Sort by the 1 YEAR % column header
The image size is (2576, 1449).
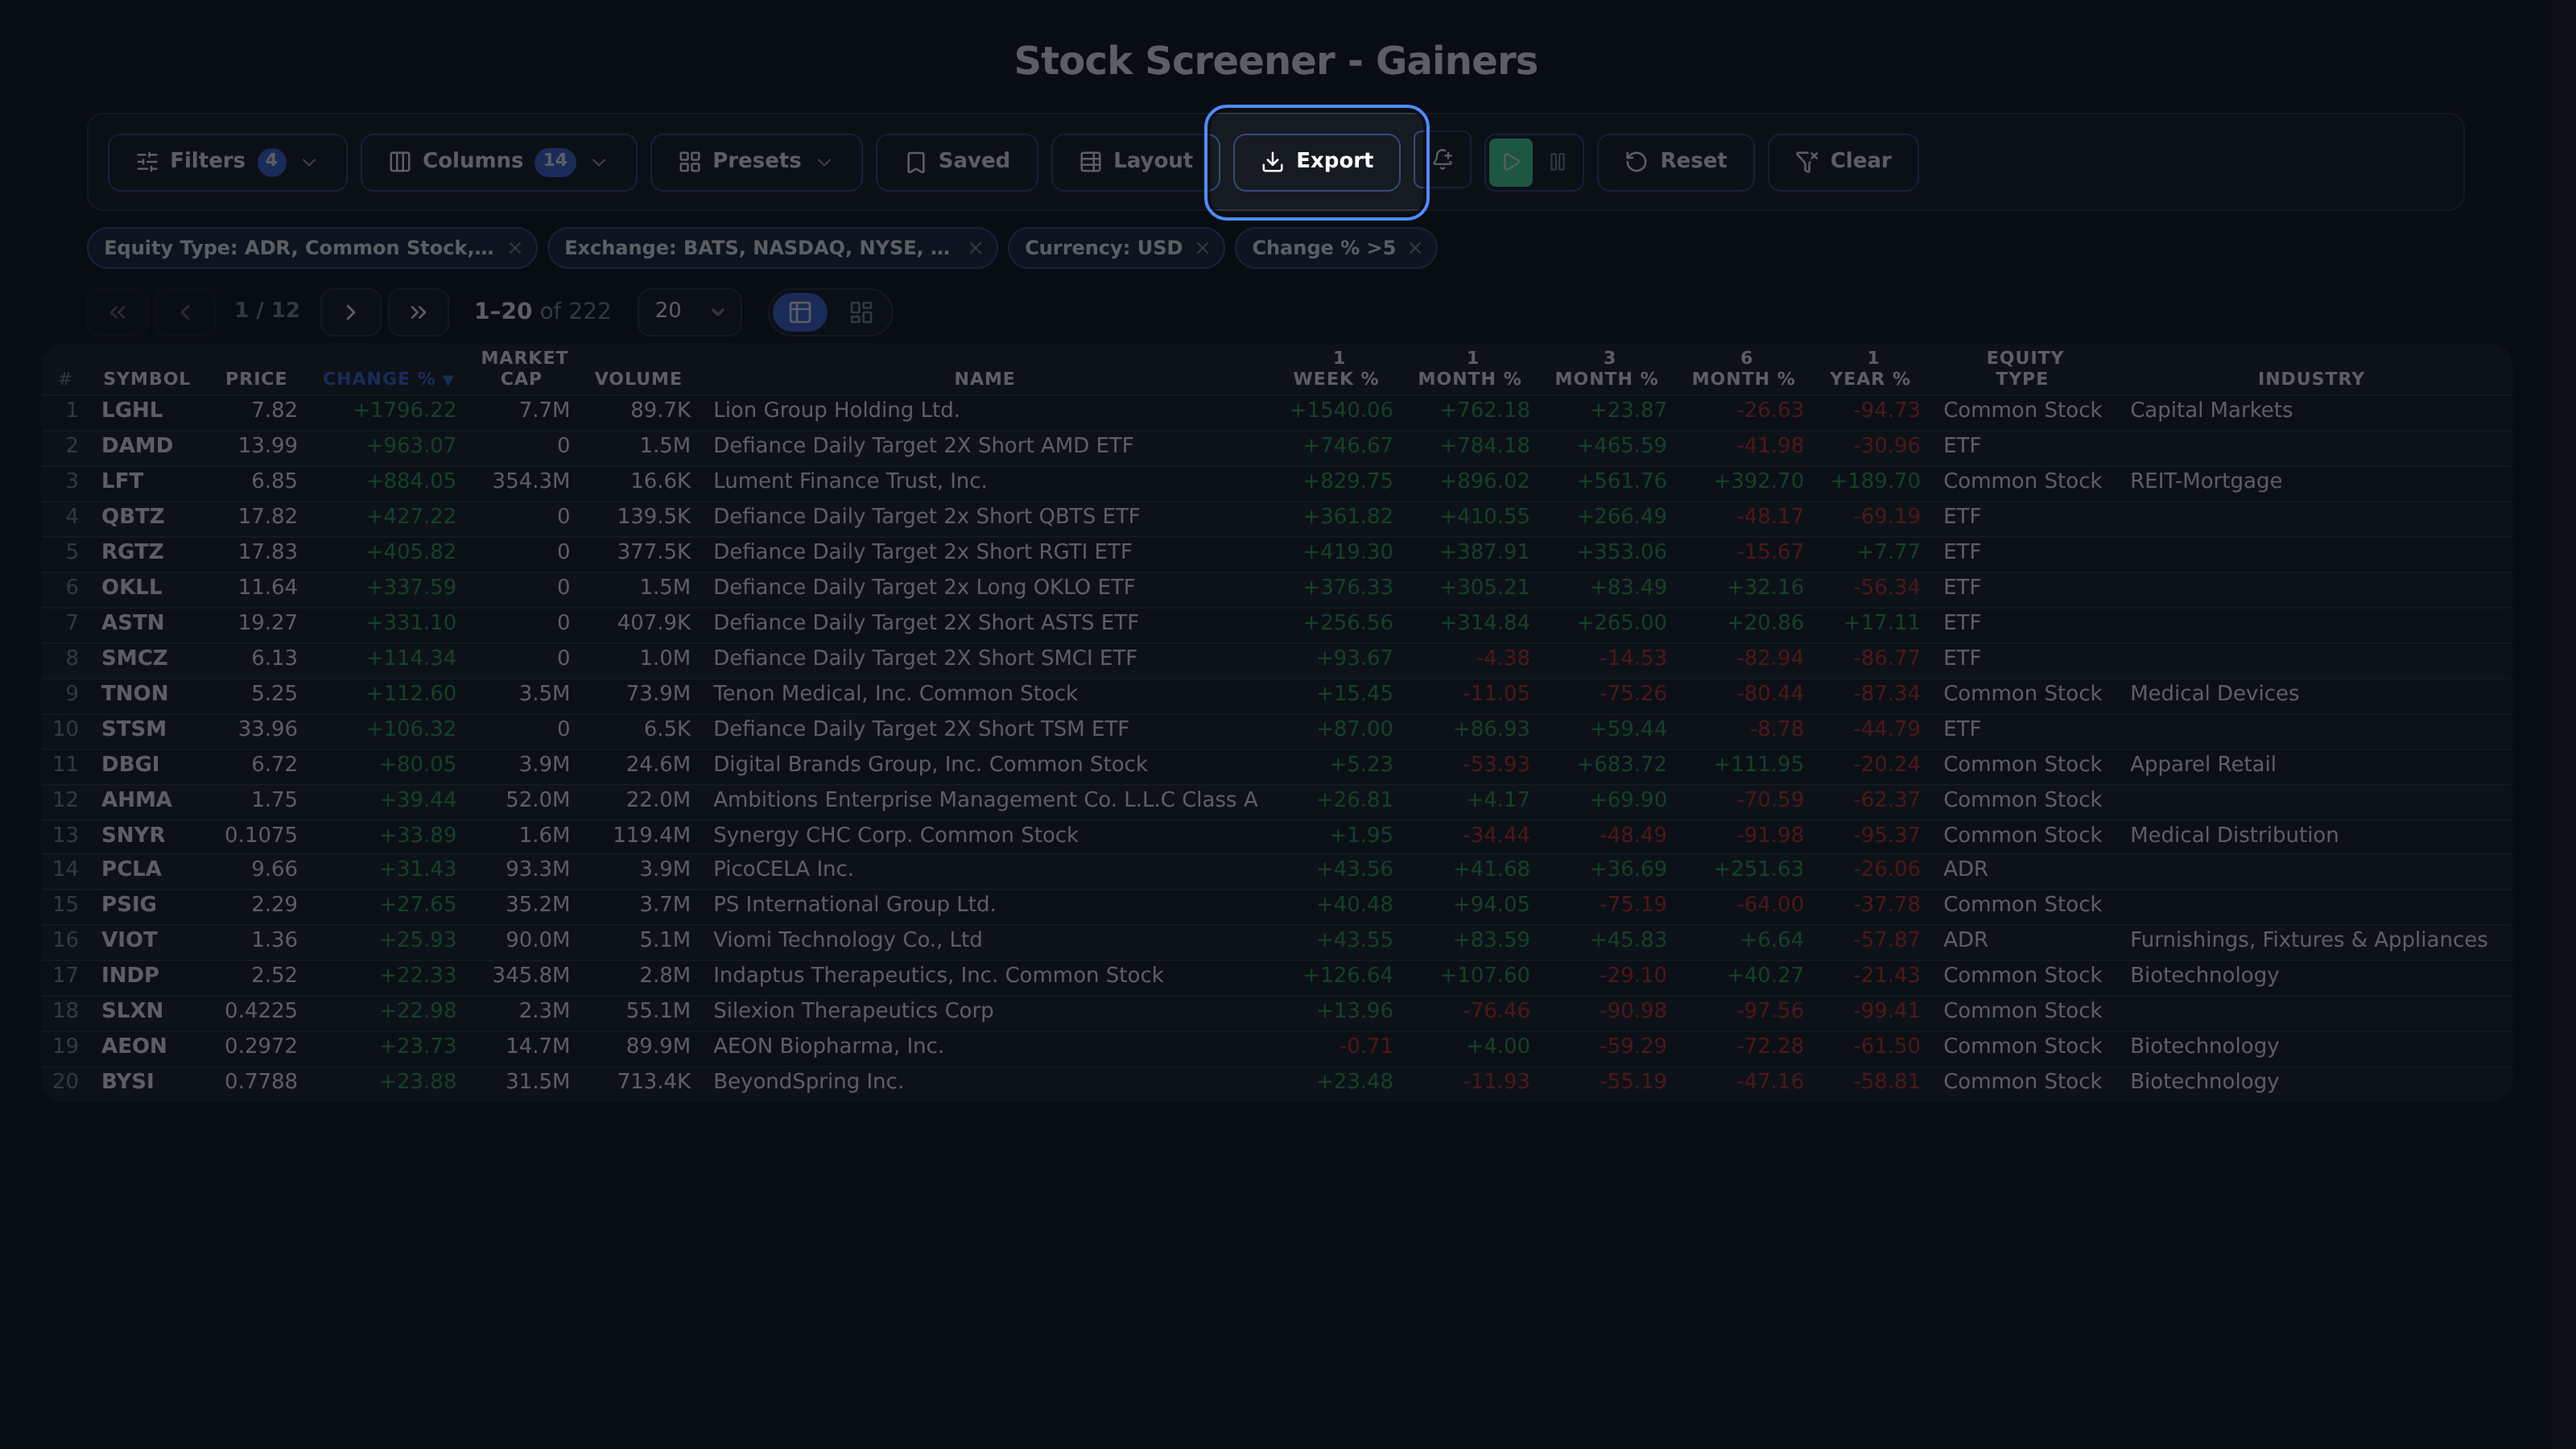tap(1870, 368)
